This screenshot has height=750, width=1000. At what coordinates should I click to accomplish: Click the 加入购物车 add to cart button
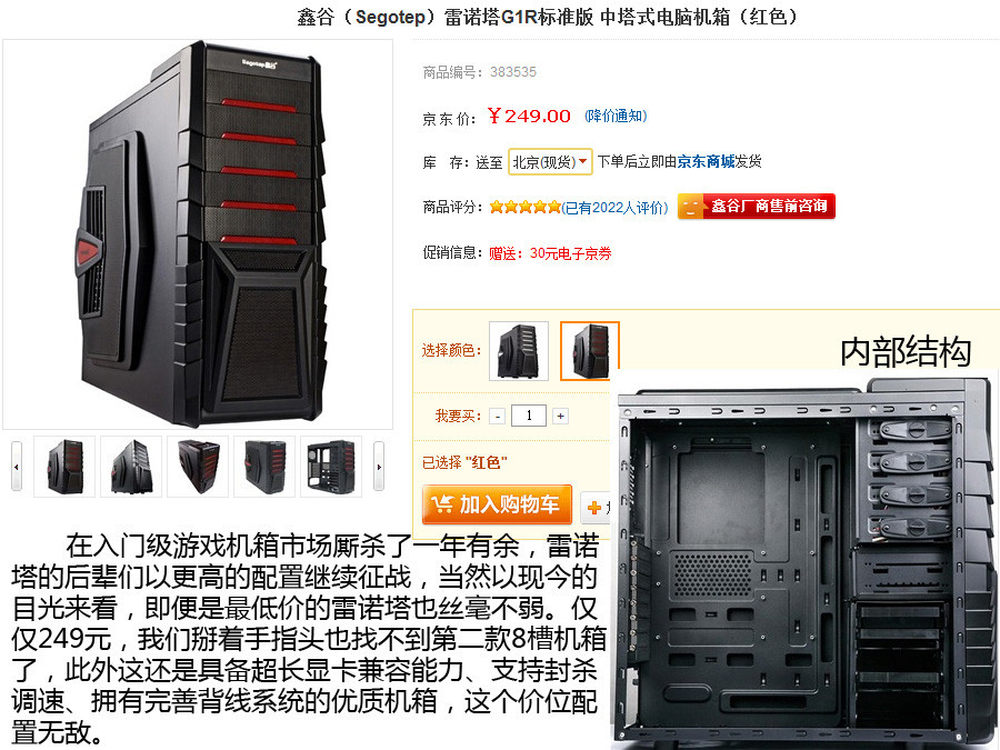[x=497, y=504]
